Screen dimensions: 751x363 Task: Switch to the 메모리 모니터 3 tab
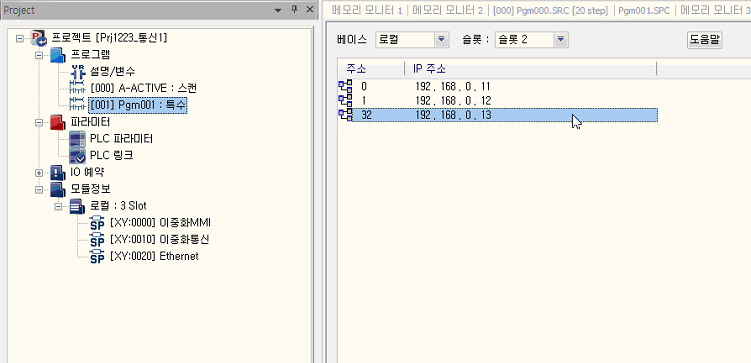coord(715,11)
